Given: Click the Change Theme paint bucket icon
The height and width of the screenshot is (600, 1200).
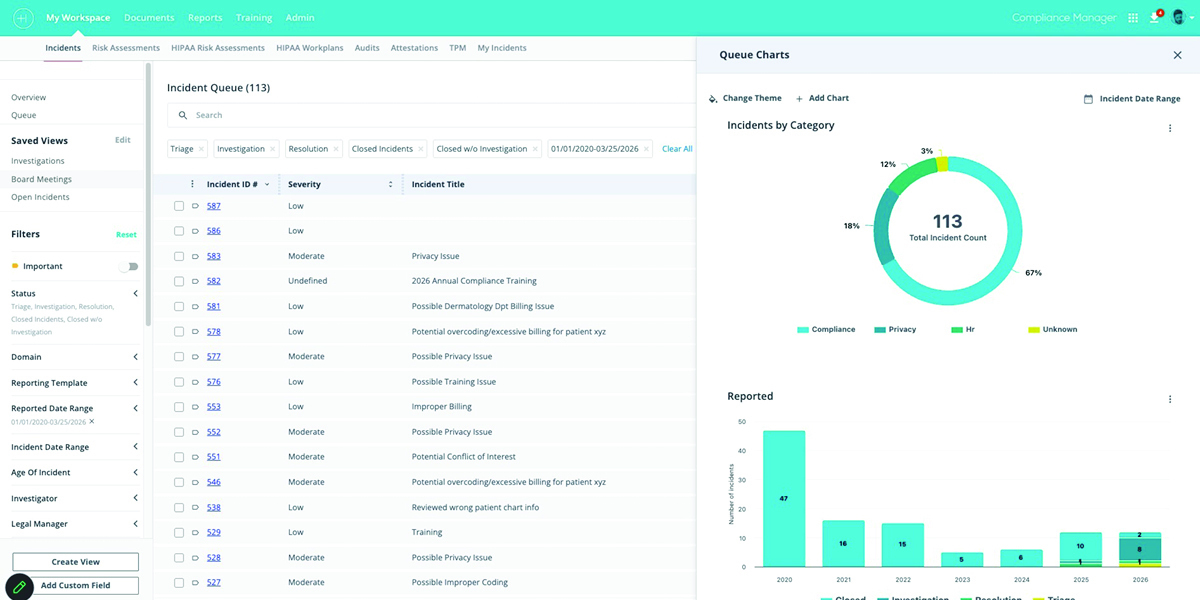Looking at the screenshot, I should 713,99.
